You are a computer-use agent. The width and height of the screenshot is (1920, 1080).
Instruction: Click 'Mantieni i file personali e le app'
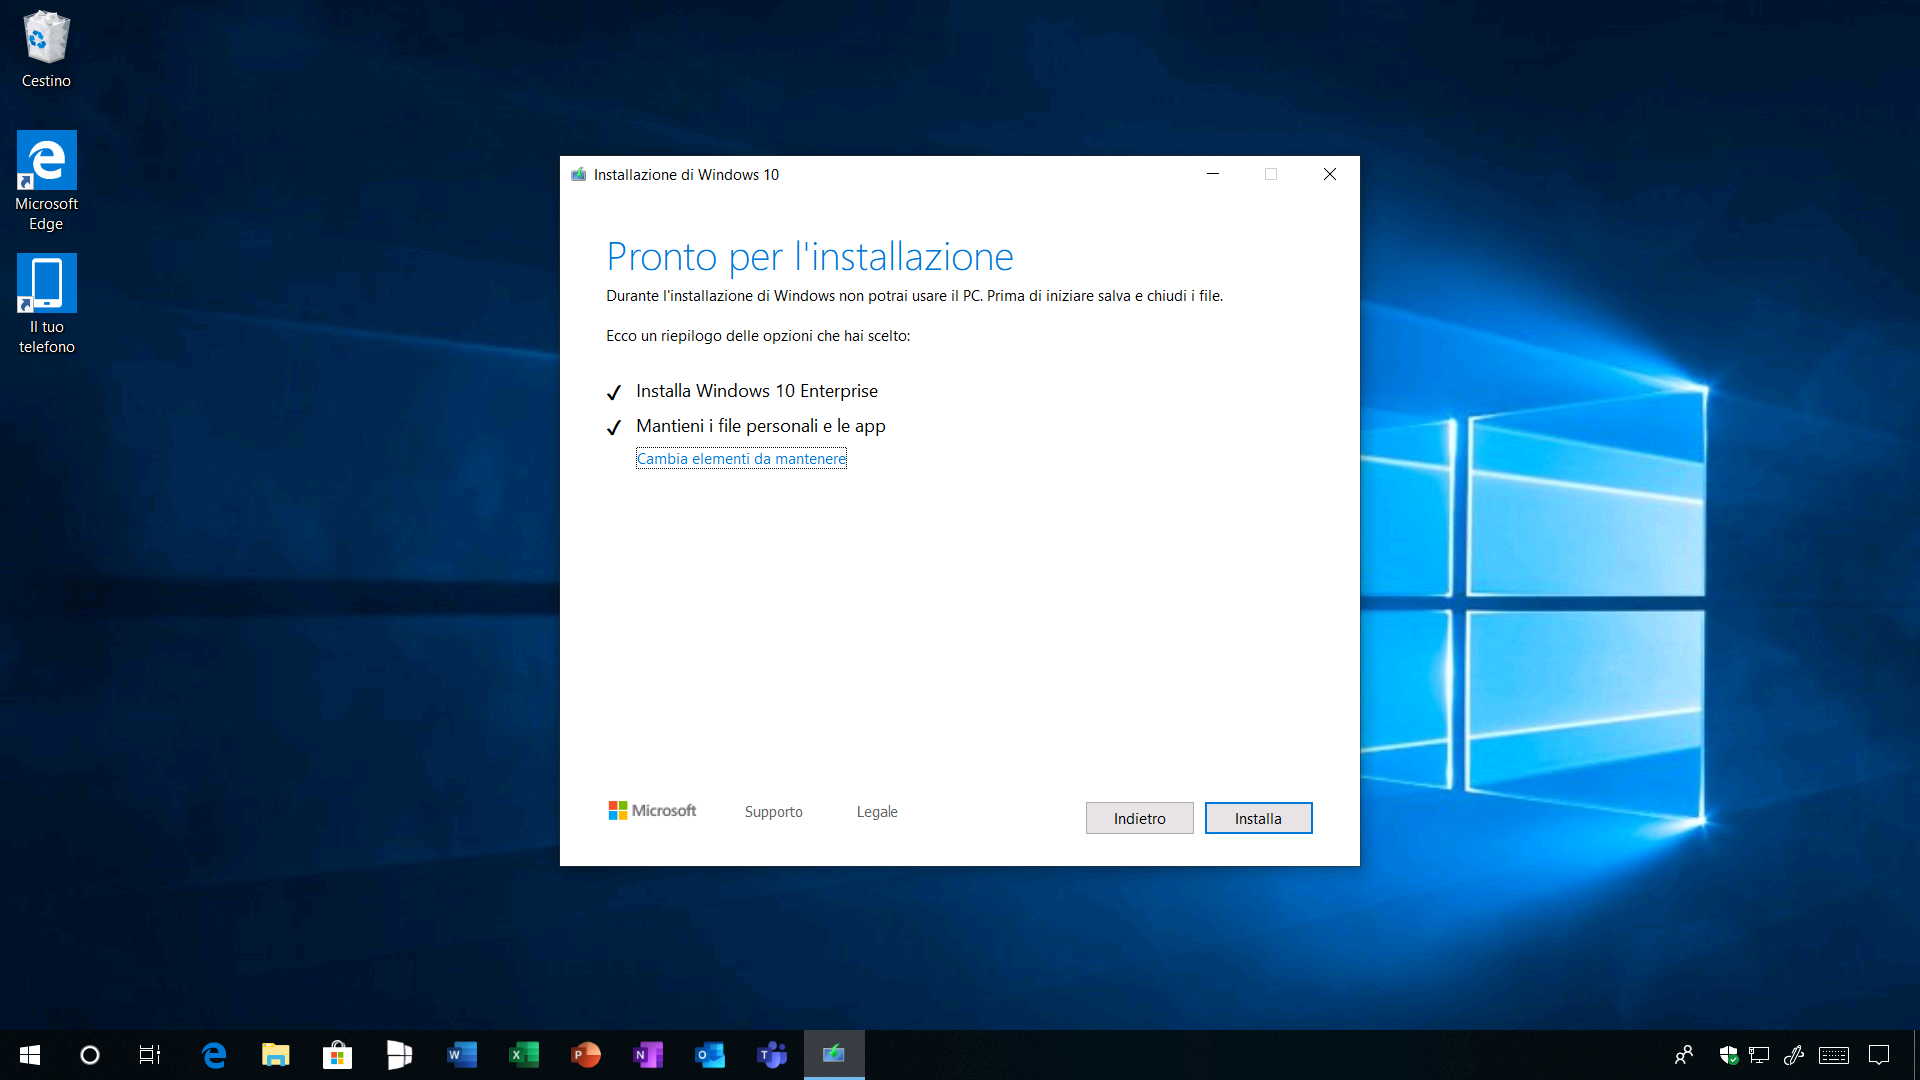coord(761,426)
